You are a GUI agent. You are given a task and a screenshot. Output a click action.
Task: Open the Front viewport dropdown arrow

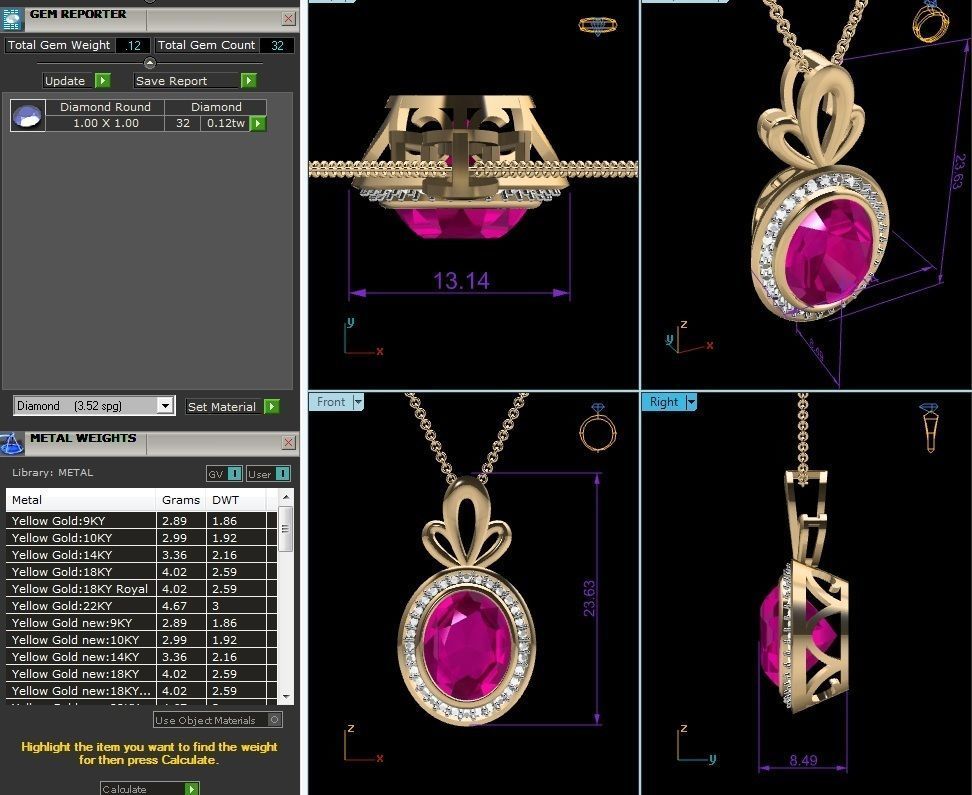358,402
